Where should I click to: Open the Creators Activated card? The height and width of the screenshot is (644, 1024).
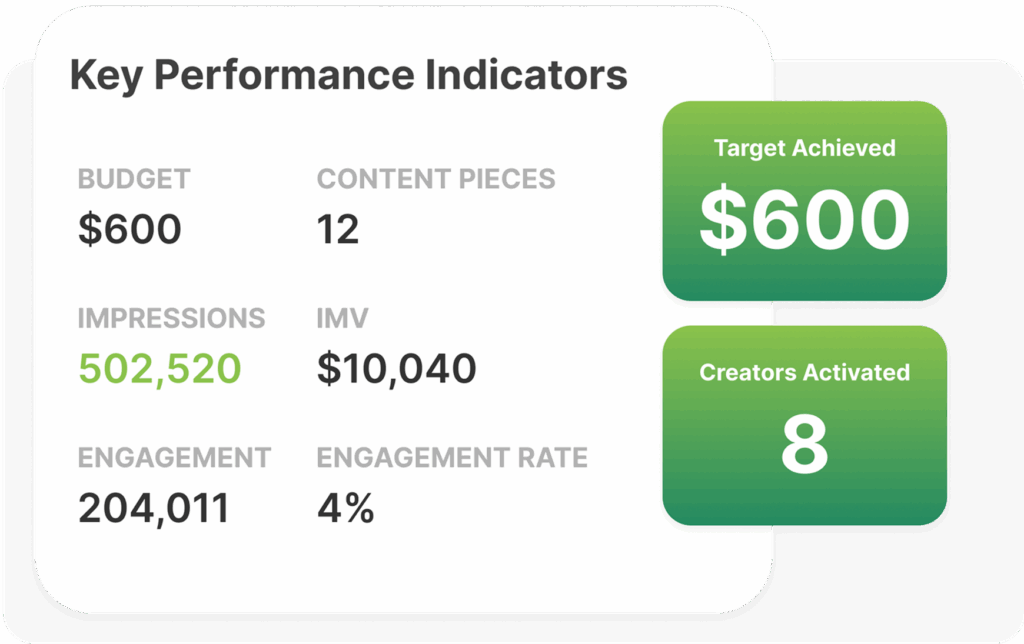tap(805, 425)
